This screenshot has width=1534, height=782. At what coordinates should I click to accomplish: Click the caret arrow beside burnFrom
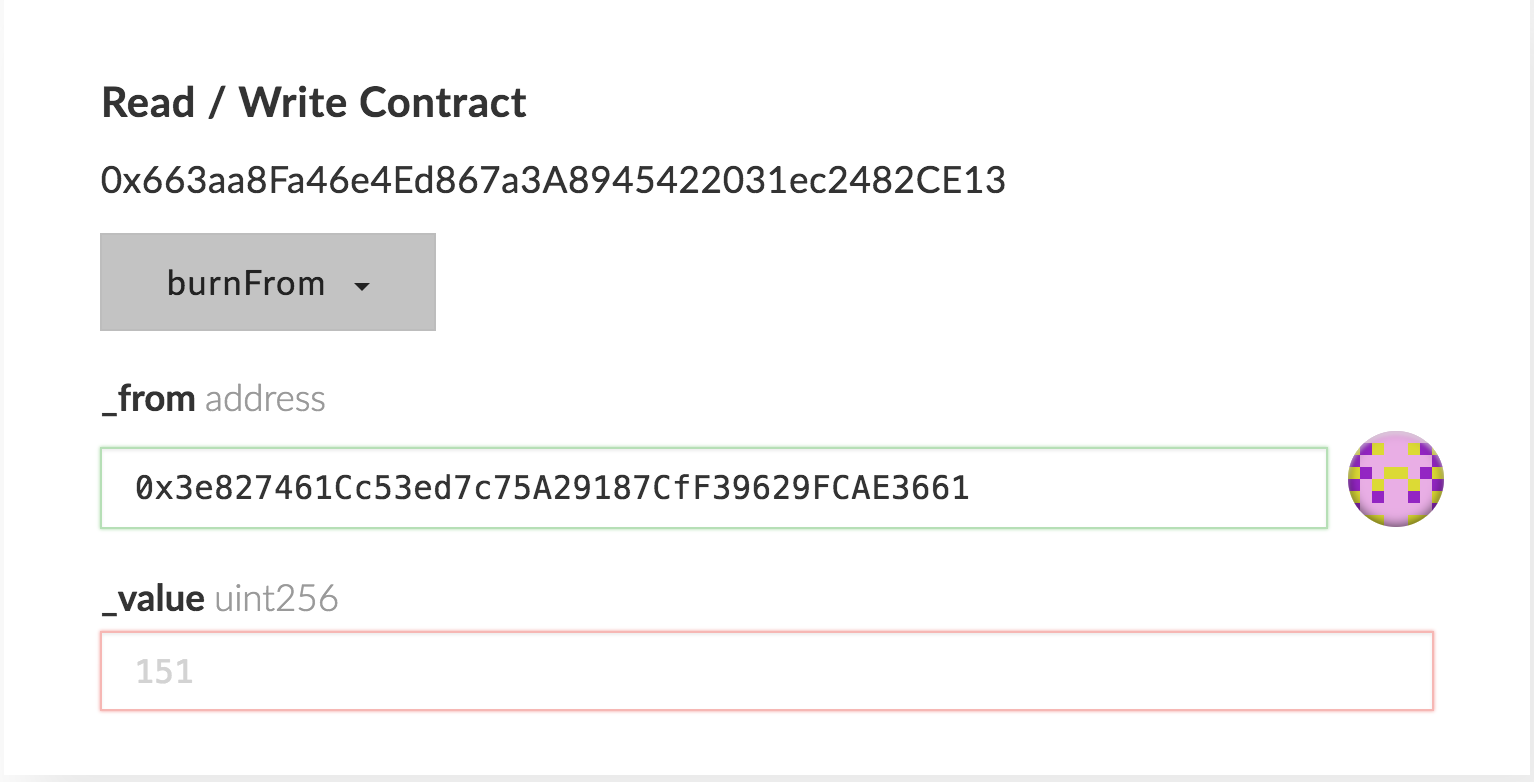362,287
